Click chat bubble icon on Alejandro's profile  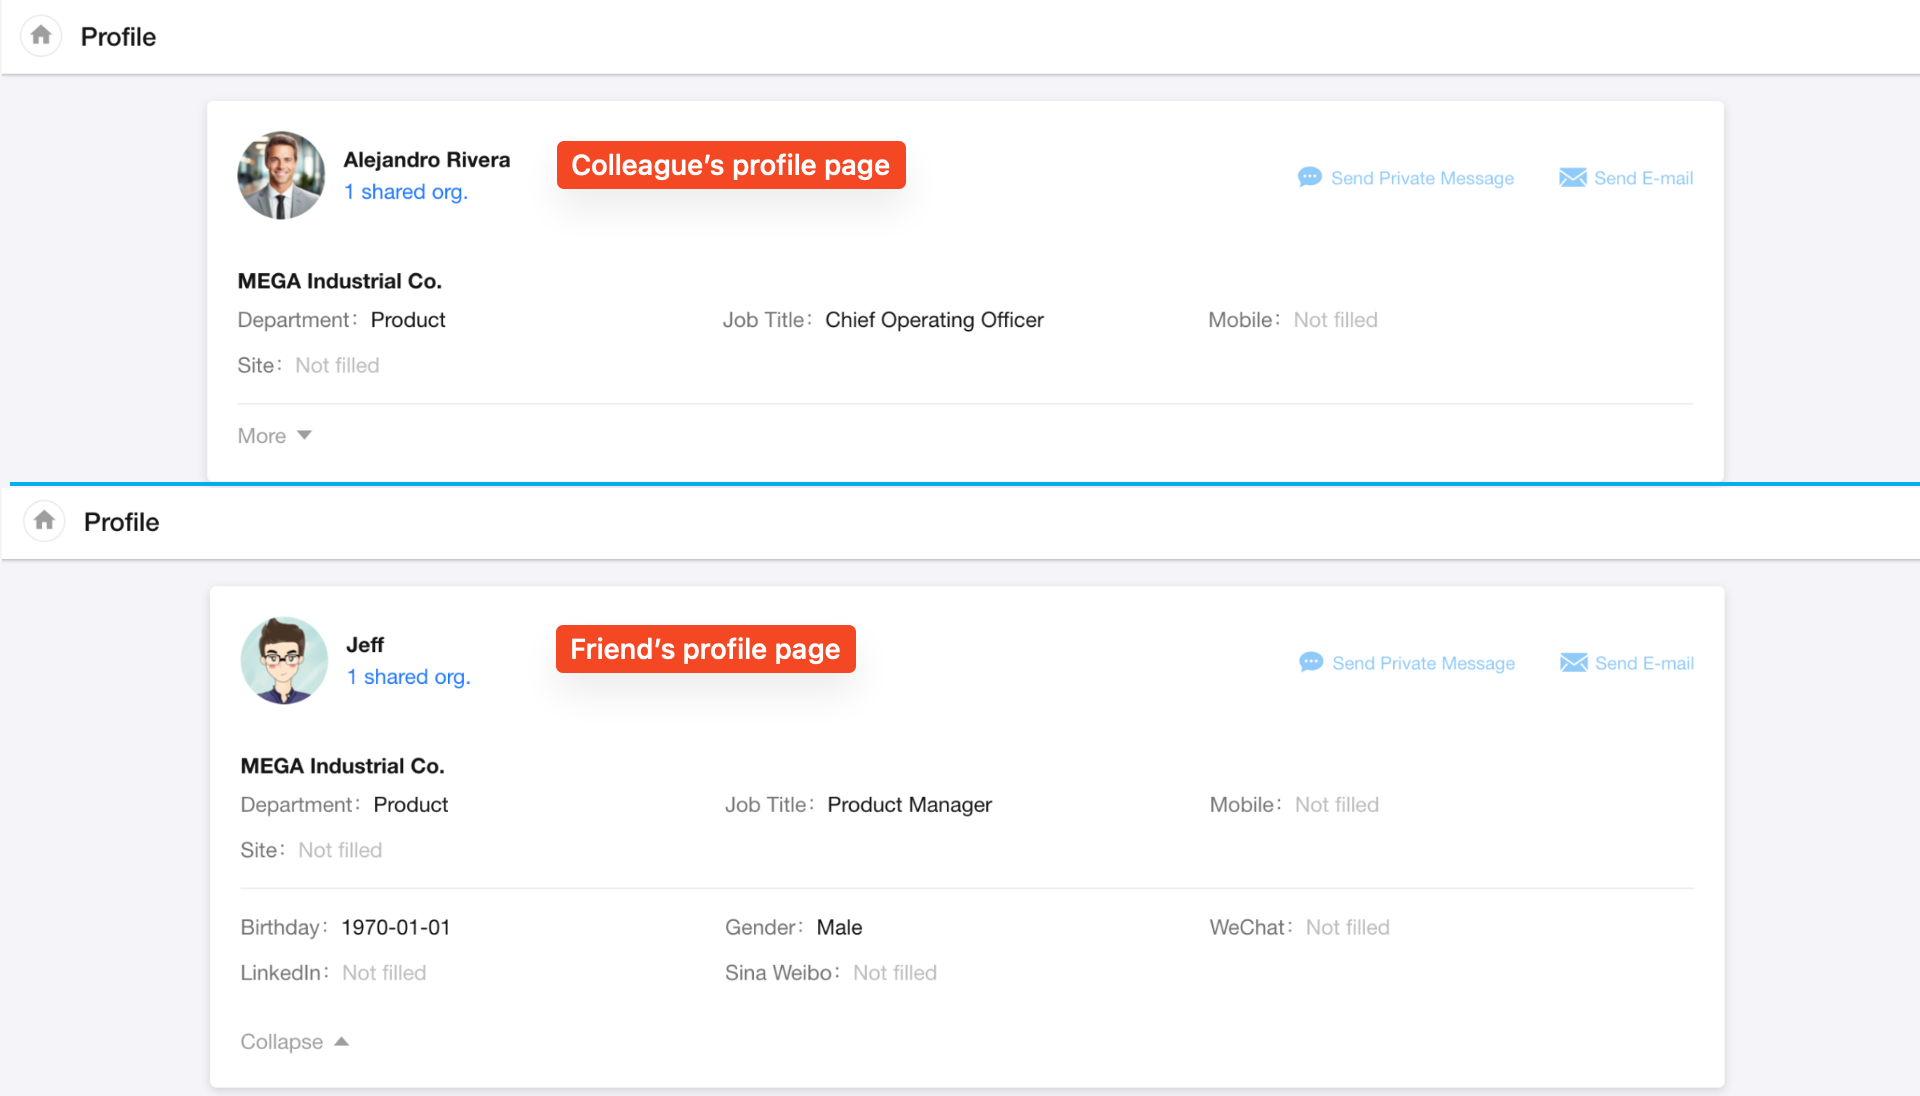(1309, 178)
